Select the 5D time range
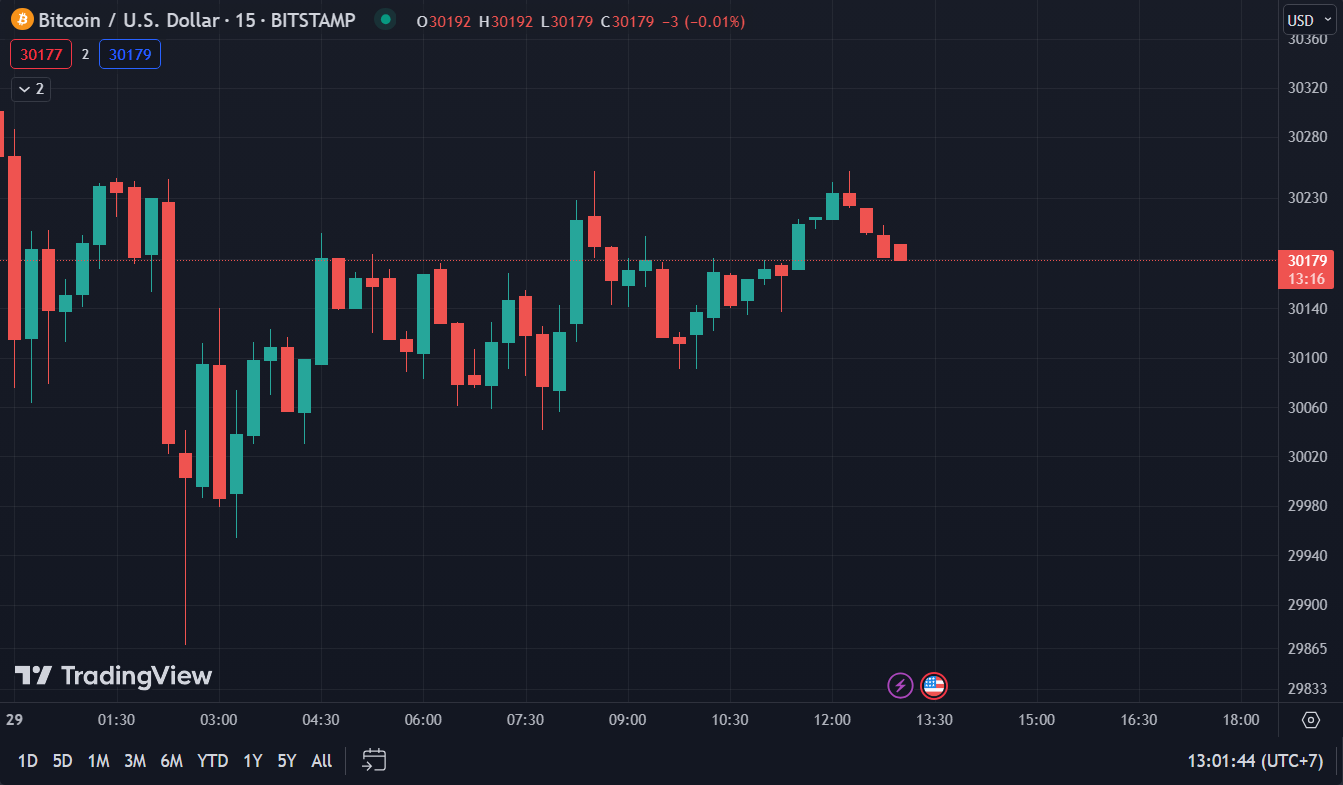The width and height of the screenshot is (1343, 785). point(62,761)
